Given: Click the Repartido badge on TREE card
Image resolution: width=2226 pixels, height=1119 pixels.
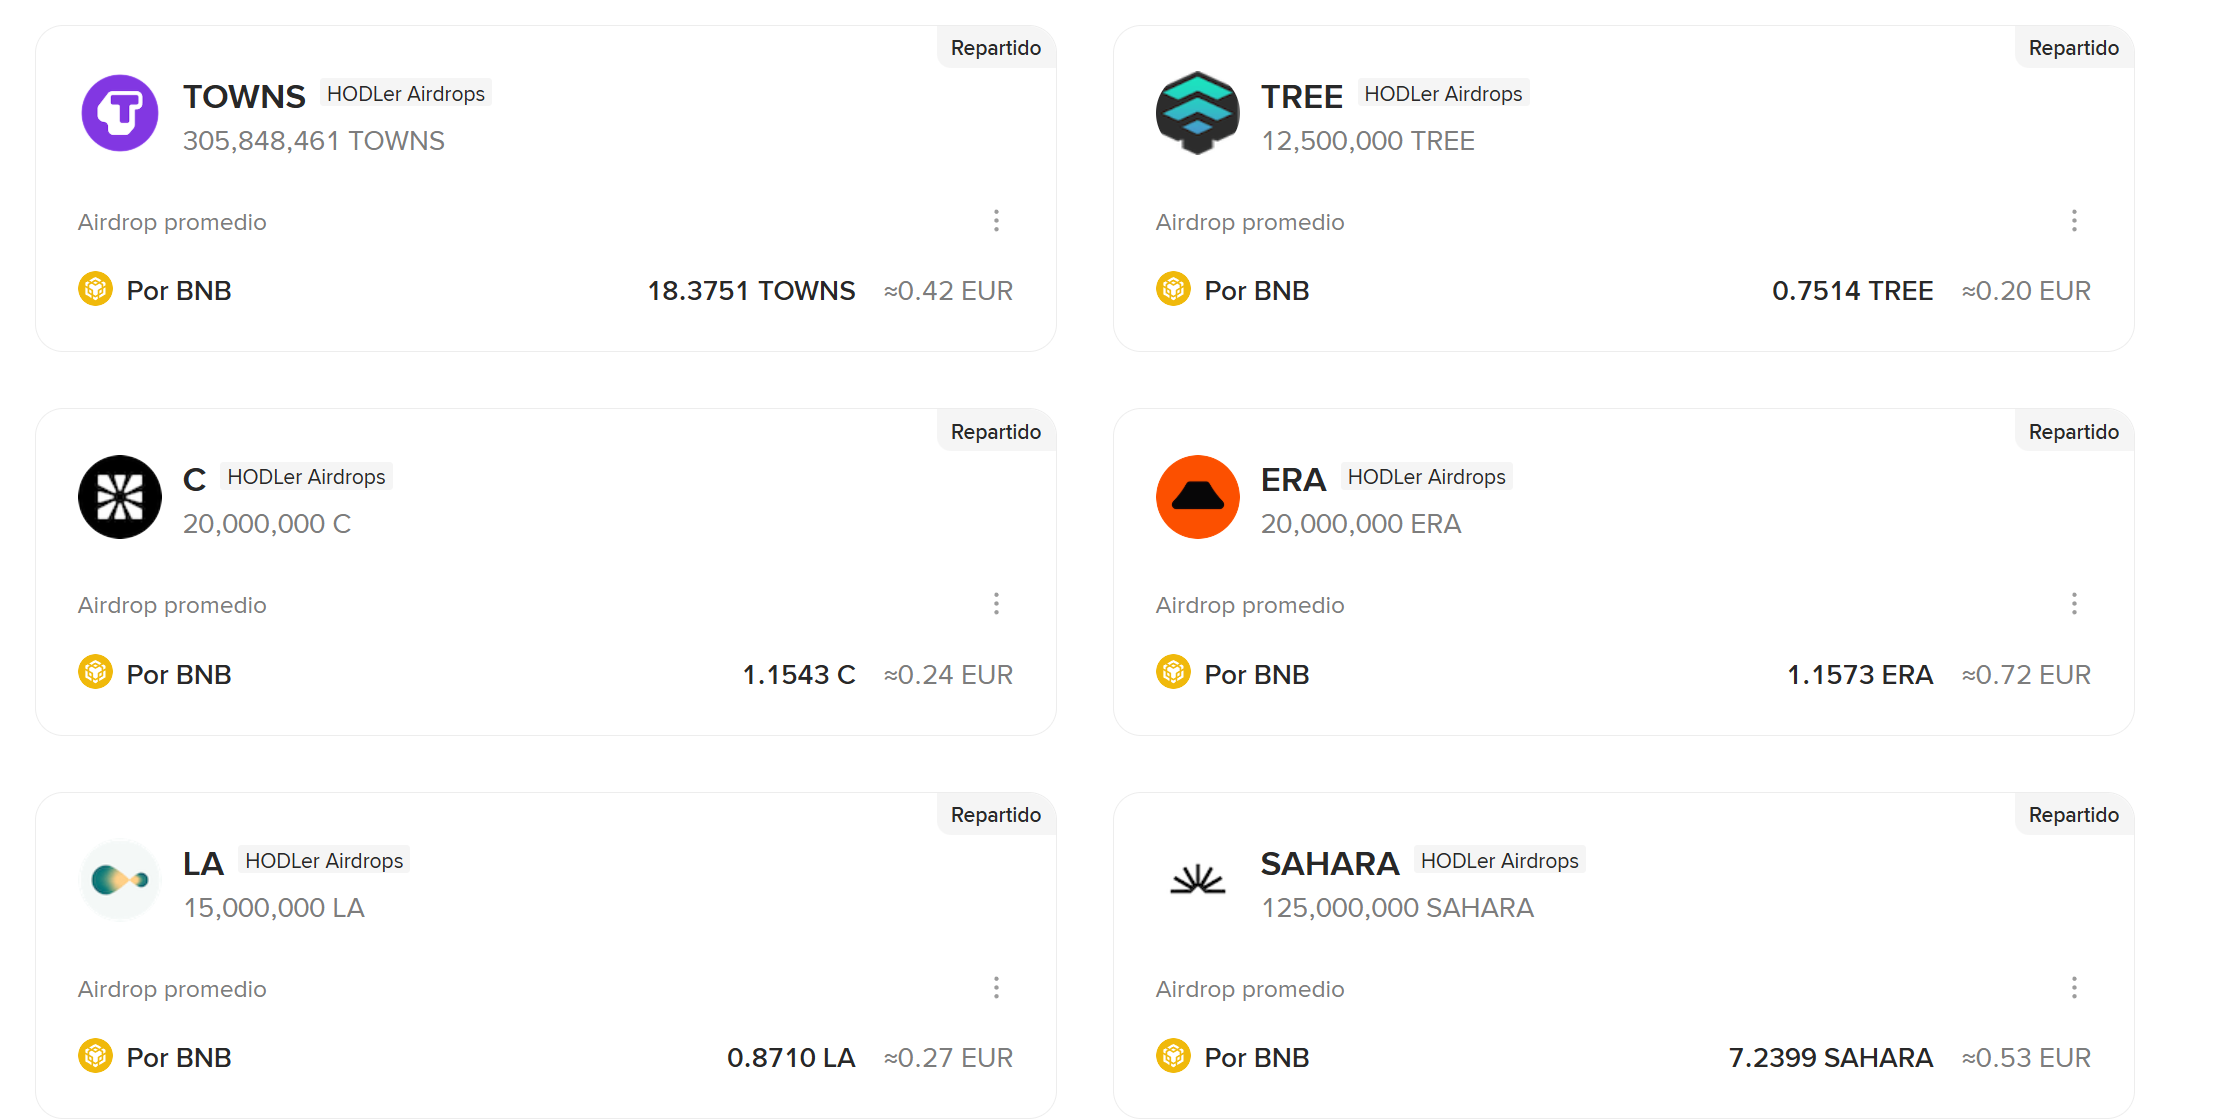Looking at the screenshot, I should click(2073, 48).
